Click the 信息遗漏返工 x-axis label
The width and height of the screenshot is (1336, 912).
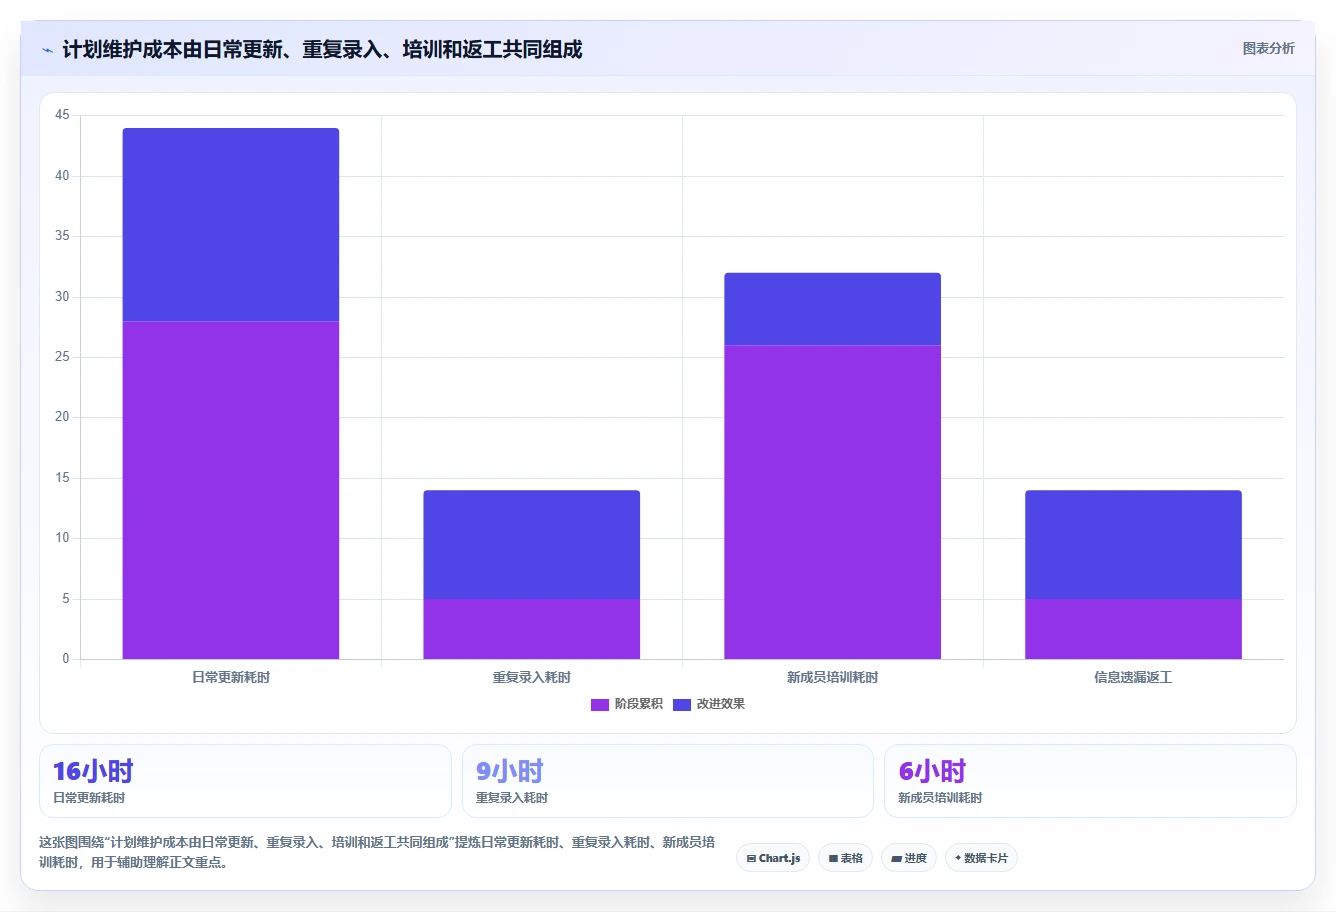[1133, 677]
